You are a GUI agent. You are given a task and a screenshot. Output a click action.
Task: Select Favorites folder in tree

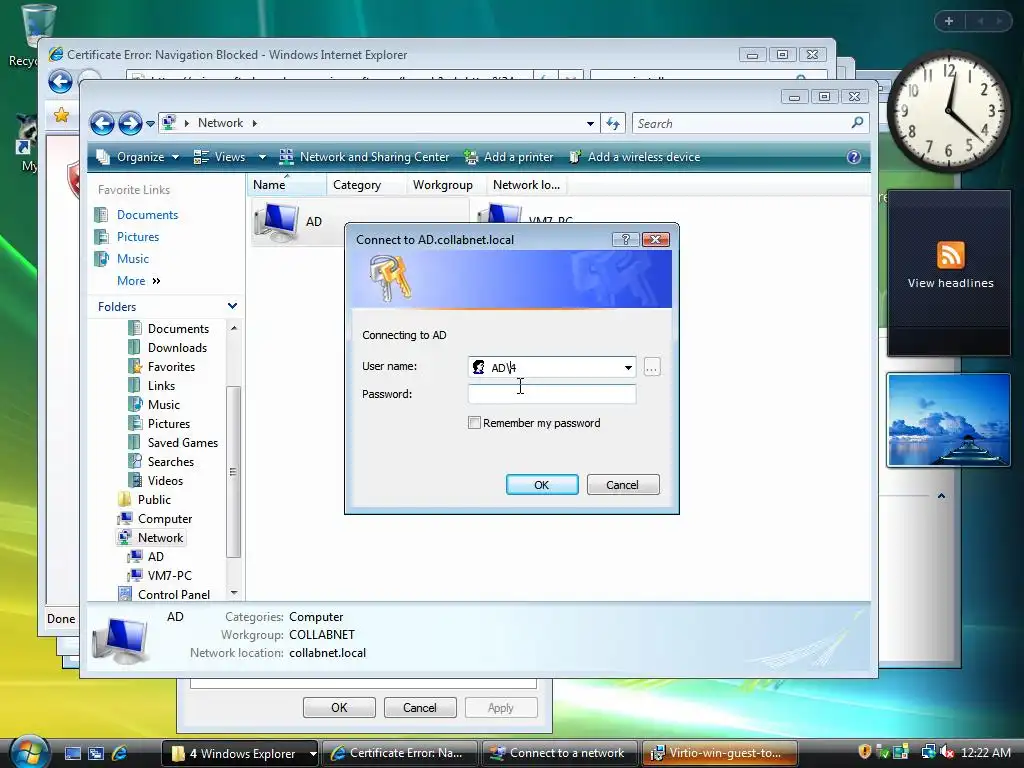pyautogui.click(x=171, y=366)
